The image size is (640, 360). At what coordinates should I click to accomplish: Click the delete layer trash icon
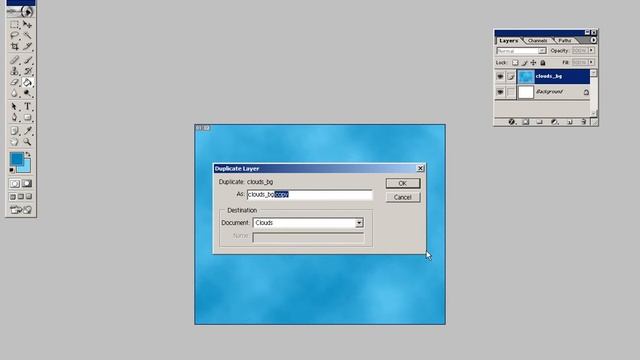pyautogui.click(x=584, y=122)
